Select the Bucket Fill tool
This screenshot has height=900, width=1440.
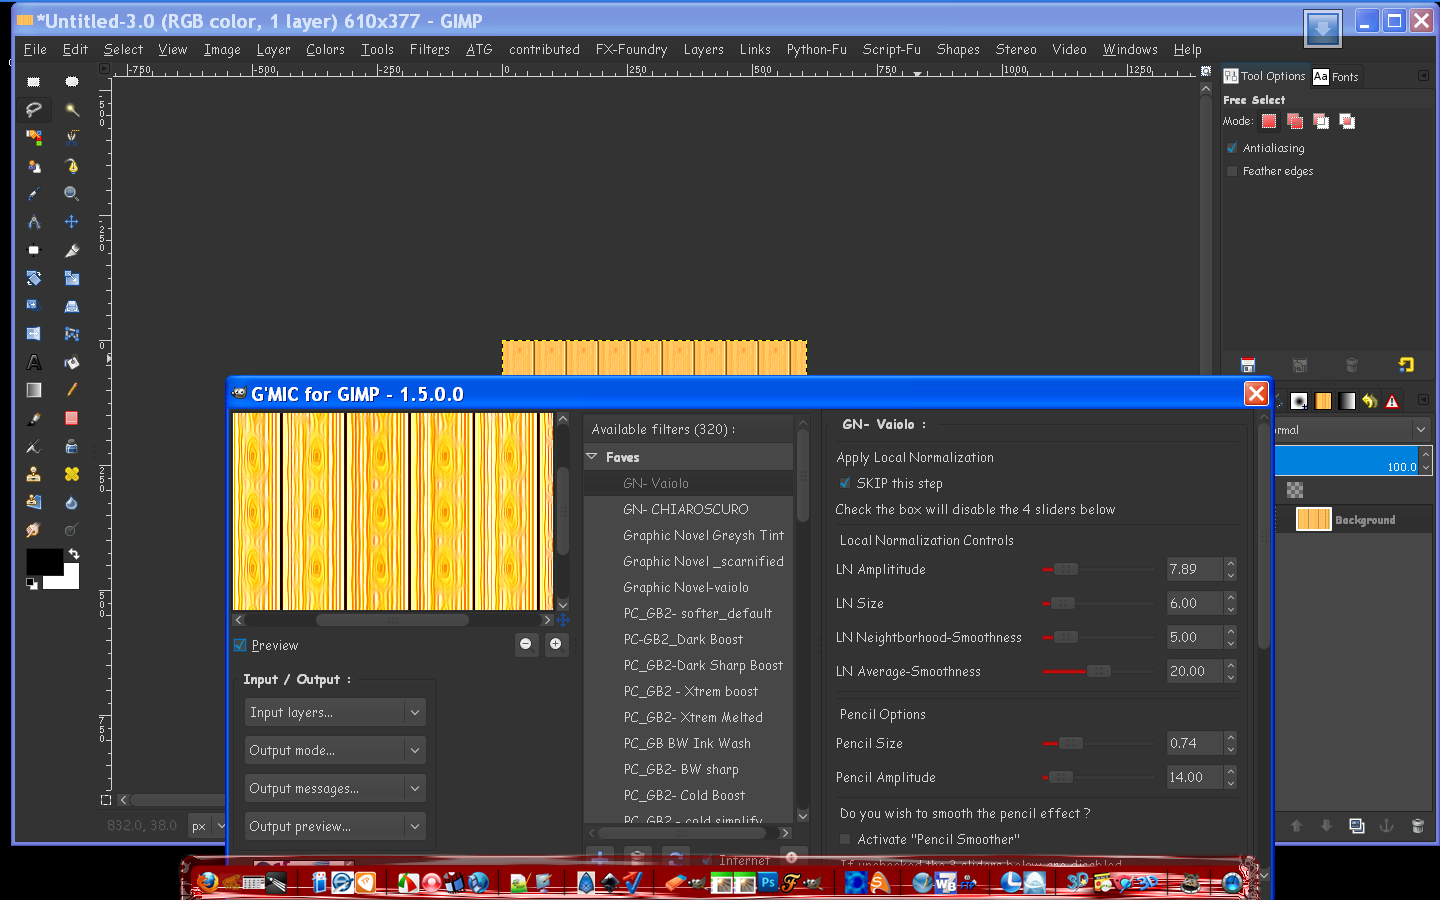pyautogui.click(x=71, y=362)
